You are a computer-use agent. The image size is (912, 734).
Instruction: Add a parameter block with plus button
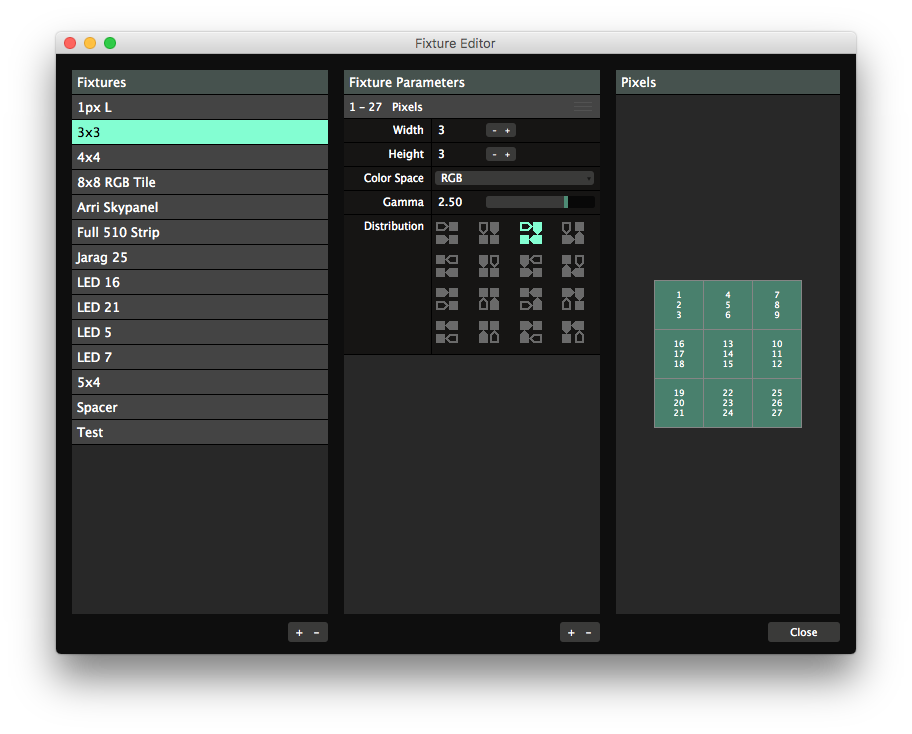pyautogui.click(x=571, y=632)
